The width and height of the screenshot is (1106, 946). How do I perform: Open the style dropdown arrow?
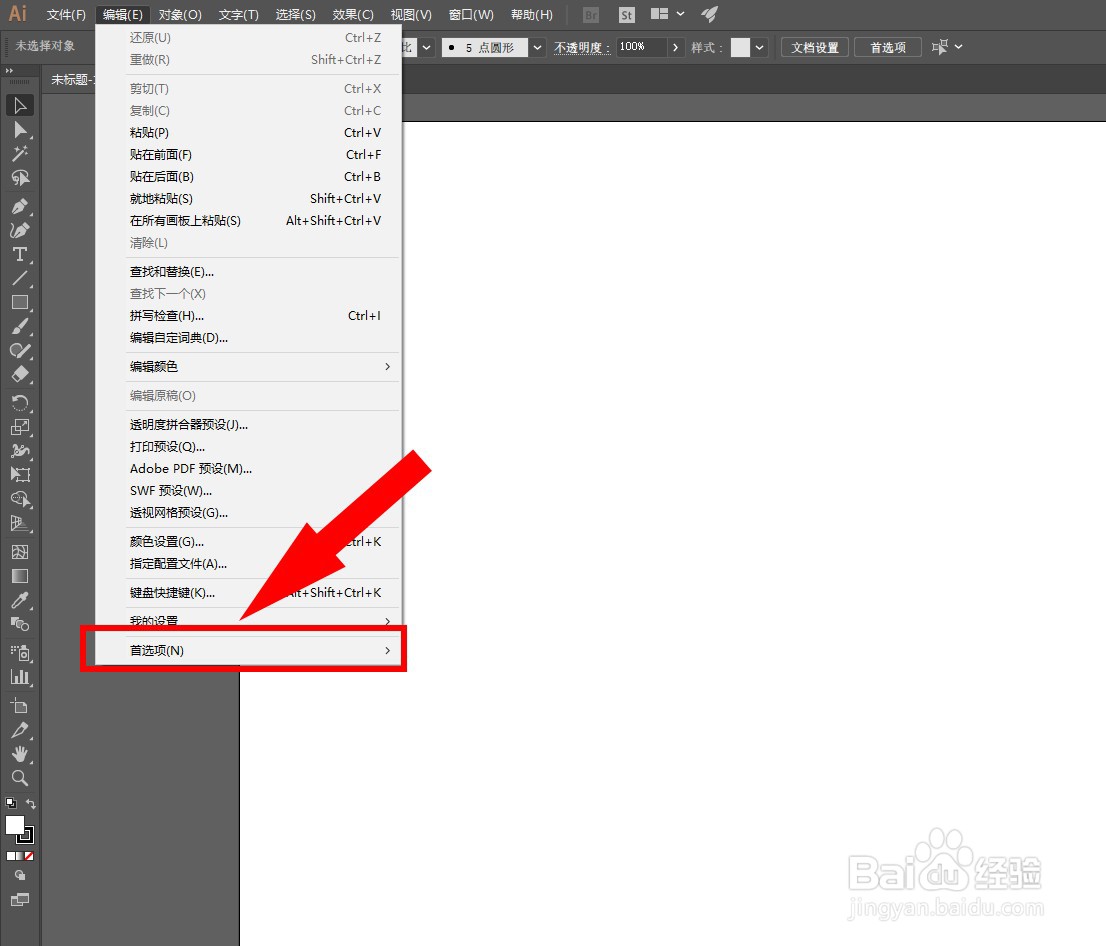tap(759, 47)
